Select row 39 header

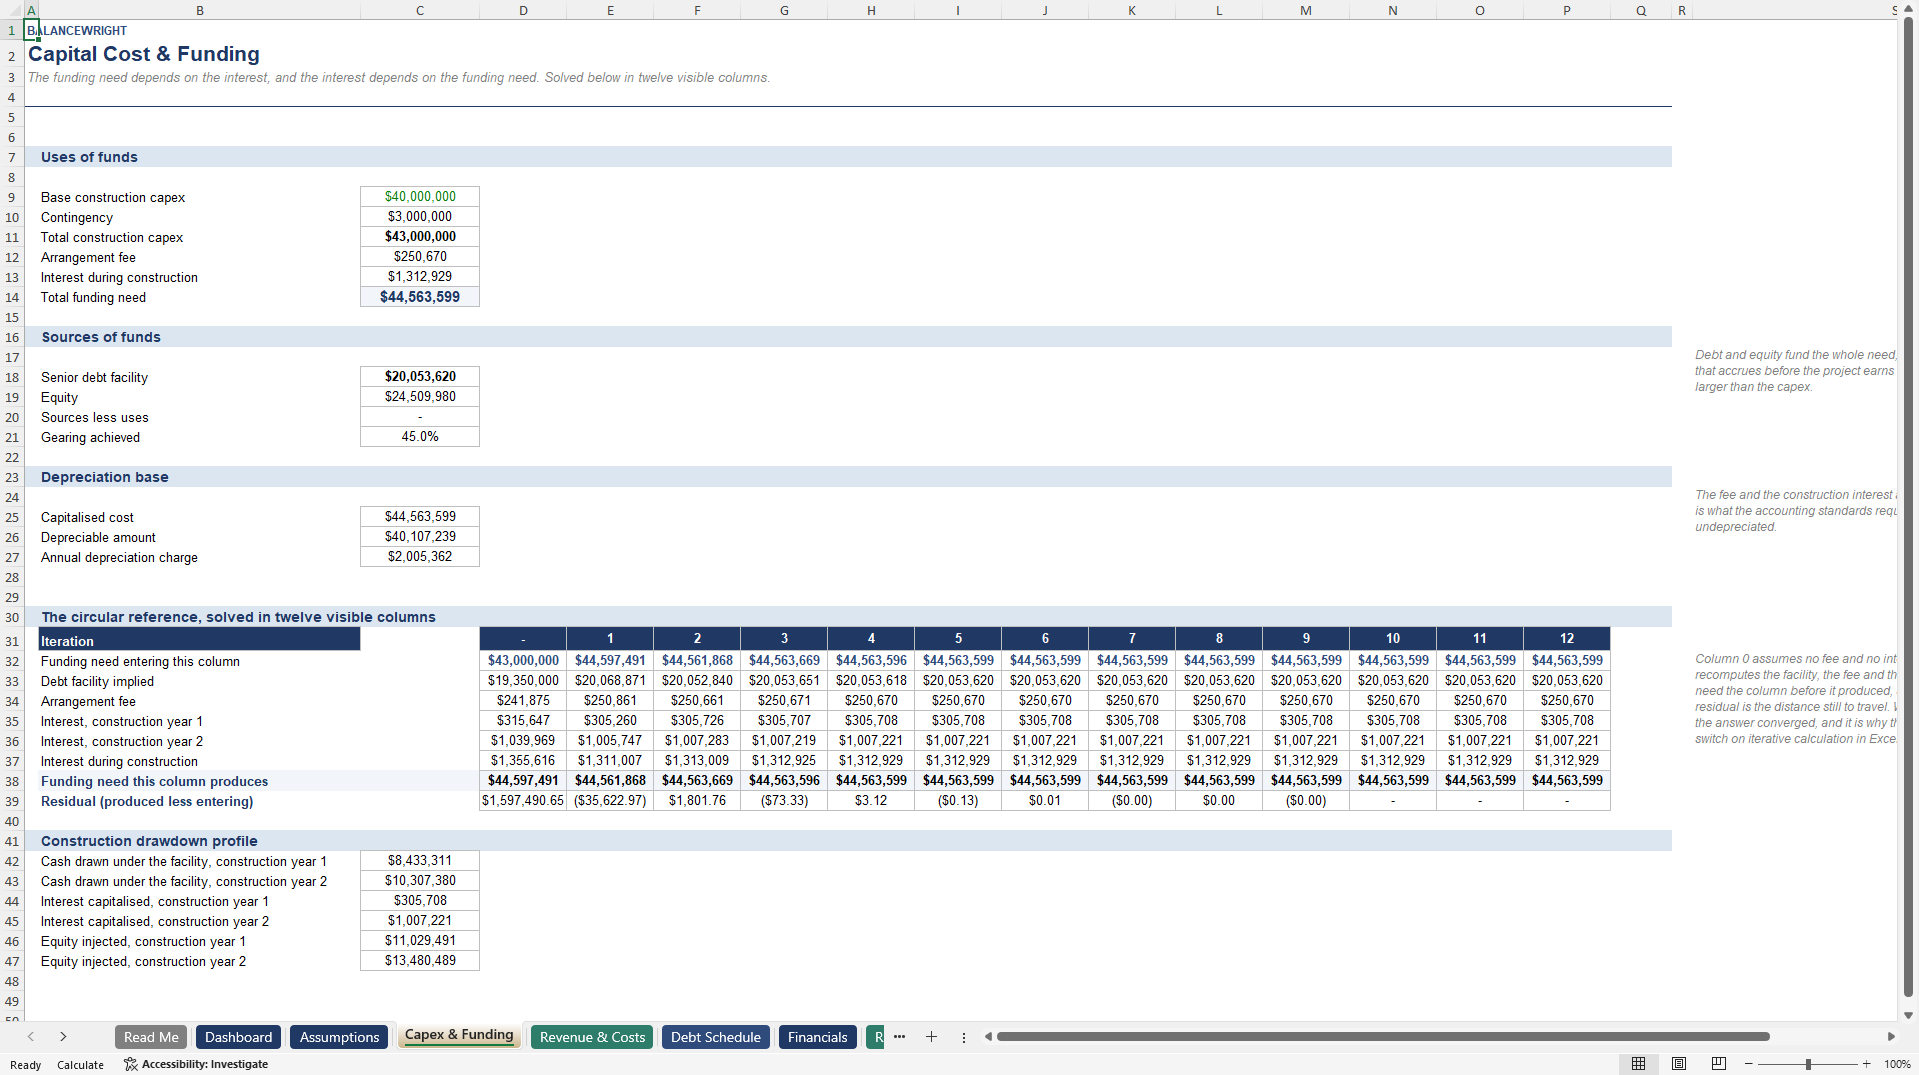pyautogui.click(x=11, y=801)
